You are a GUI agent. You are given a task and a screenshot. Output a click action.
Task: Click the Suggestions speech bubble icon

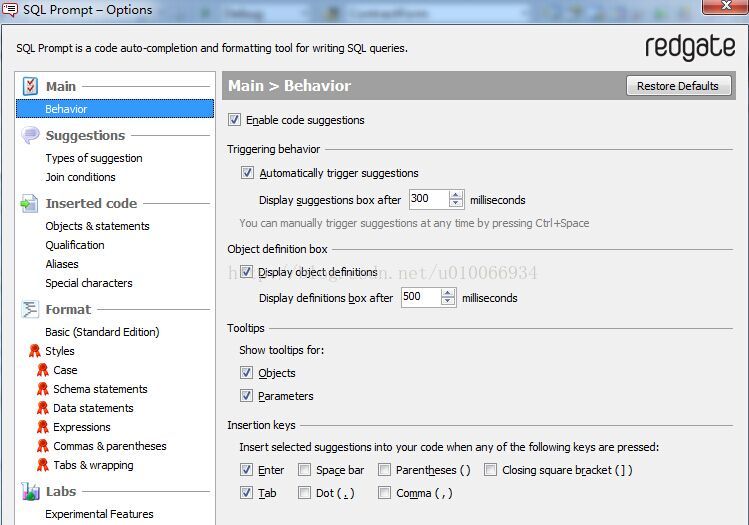click(x=30, y=135)
